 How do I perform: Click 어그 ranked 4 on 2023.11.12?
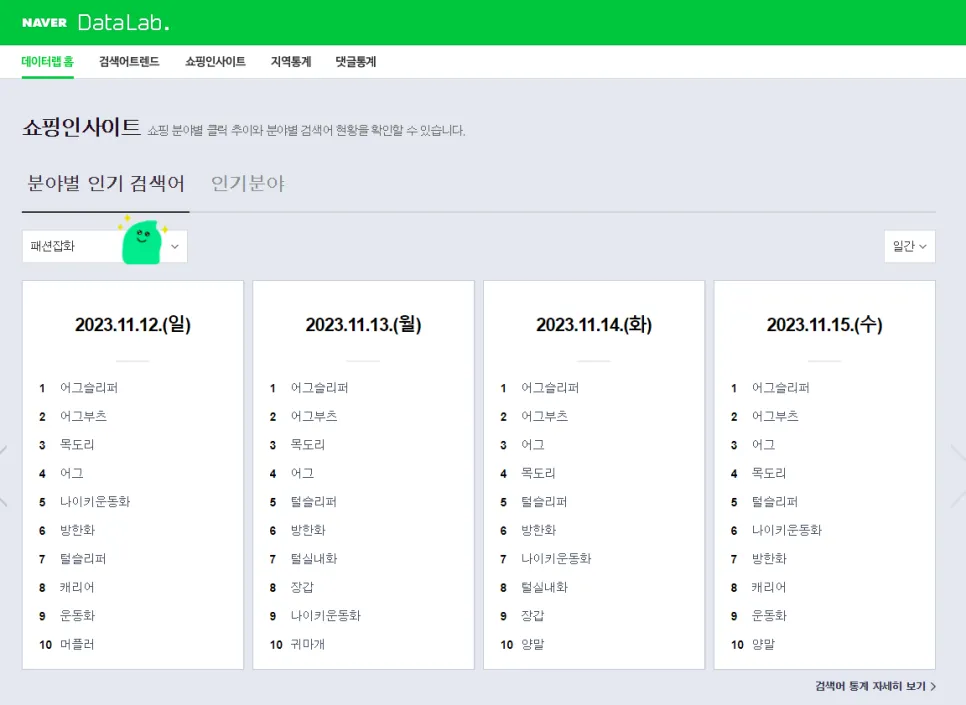tap(71, 473)
